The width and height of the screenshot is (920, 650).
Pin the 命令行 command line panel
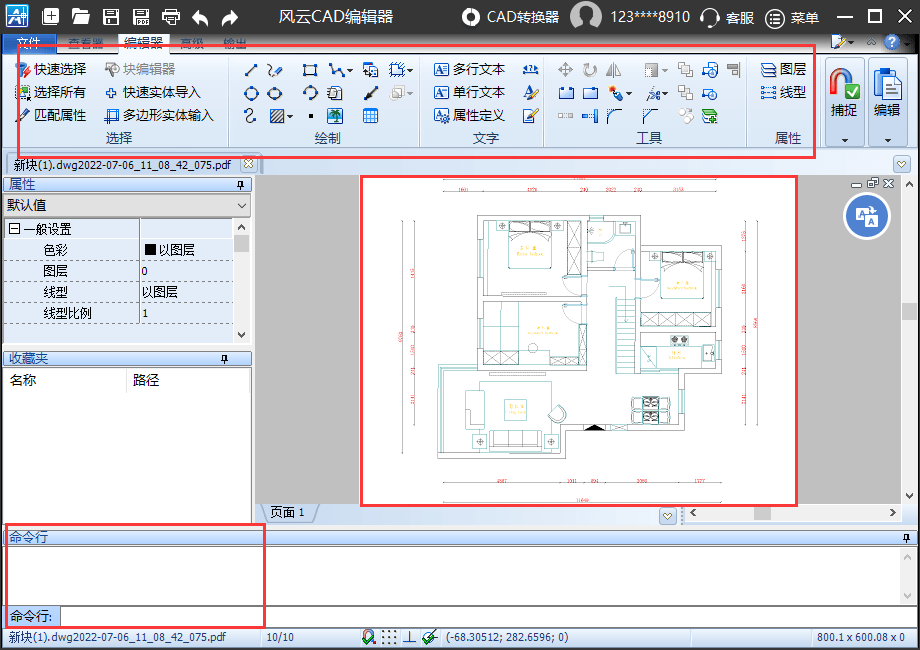coord(907,537)
